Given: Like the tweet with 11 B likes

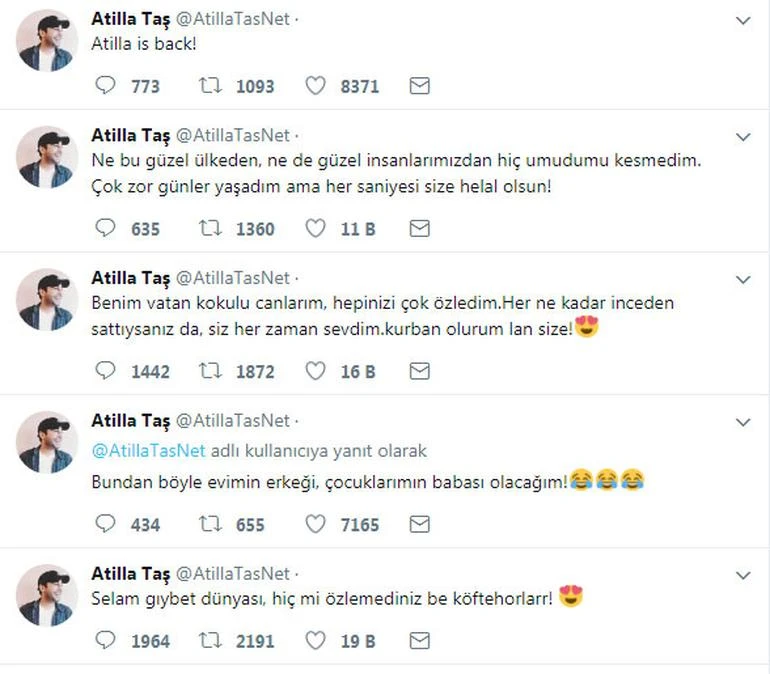Looking at the screenshot, I should (x=315, y=229).
